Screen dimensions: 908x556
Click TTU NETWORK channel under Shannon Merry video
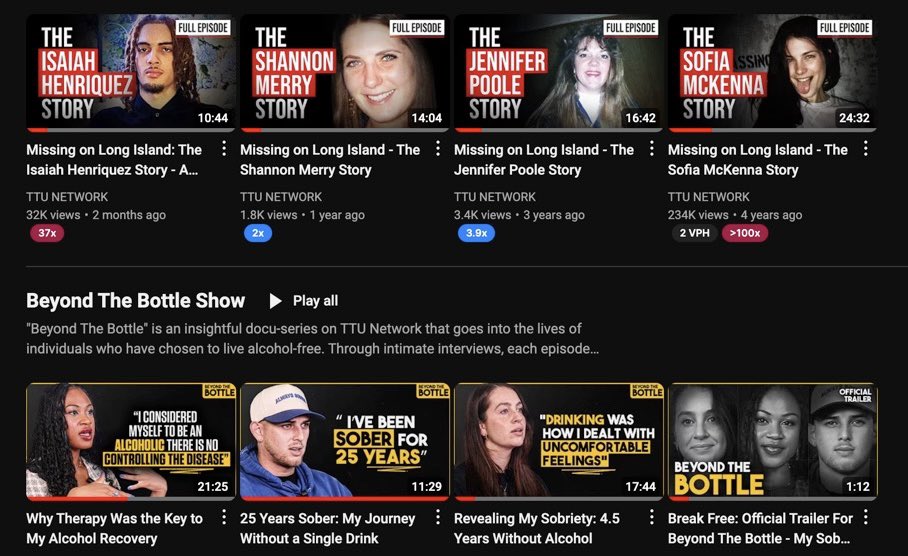(281, 197)
